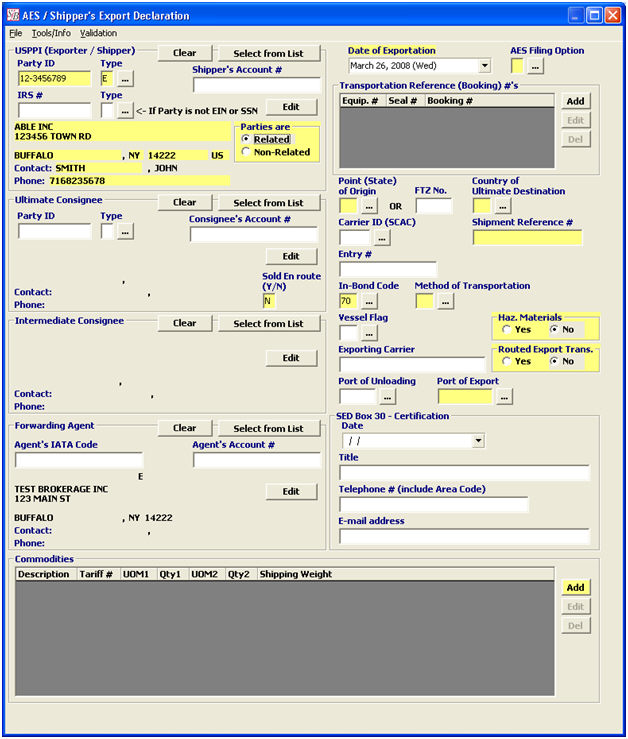
Task: Clear the Ultimate Consignee section
Action: click(x=185, y=202)
